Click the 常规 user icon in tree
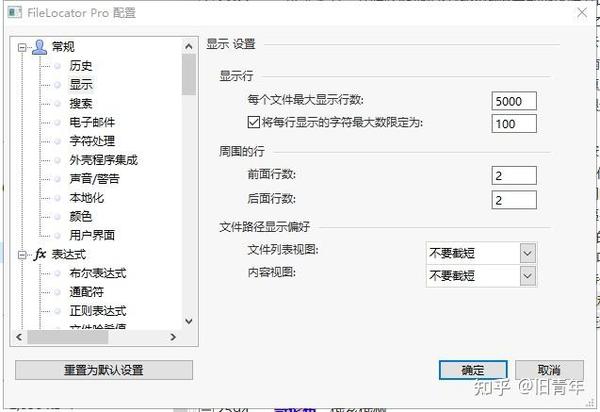This screenshot has width=600, height=412. point(39,47)
